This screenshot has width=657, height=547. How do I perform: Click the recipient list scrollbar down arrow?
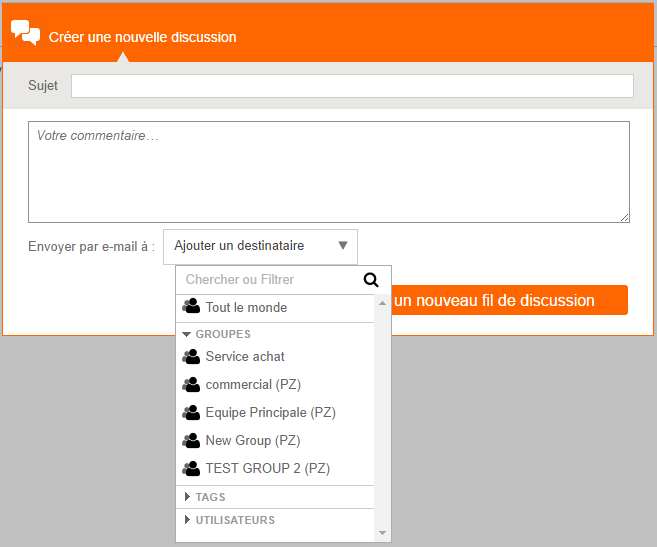tap(382, 533)
